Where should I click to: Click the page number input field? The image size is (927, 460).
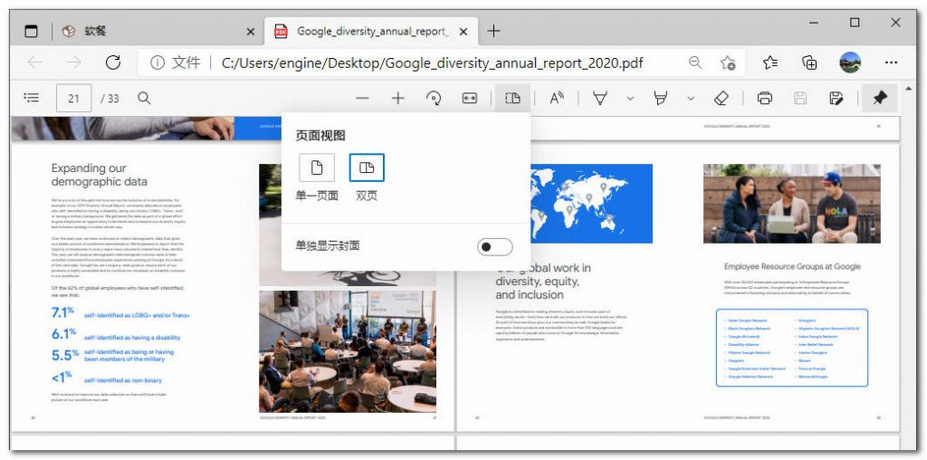click(x=73, y=98)
